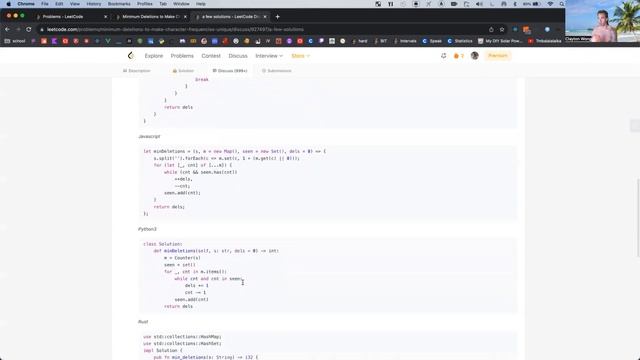Open the 'Intervals' bookmark

click(405, 41)
